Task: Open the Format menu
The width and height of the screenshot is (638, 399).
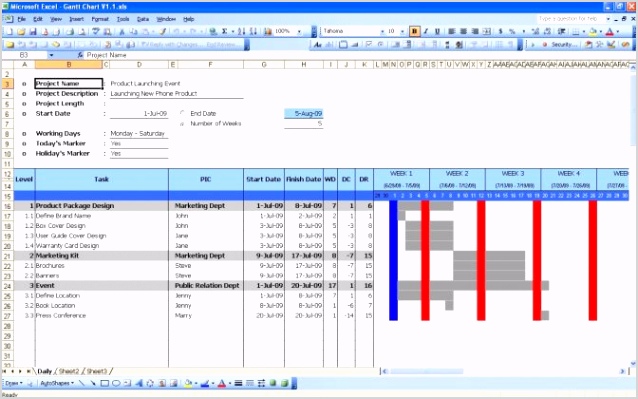Action: pos(100,19)
